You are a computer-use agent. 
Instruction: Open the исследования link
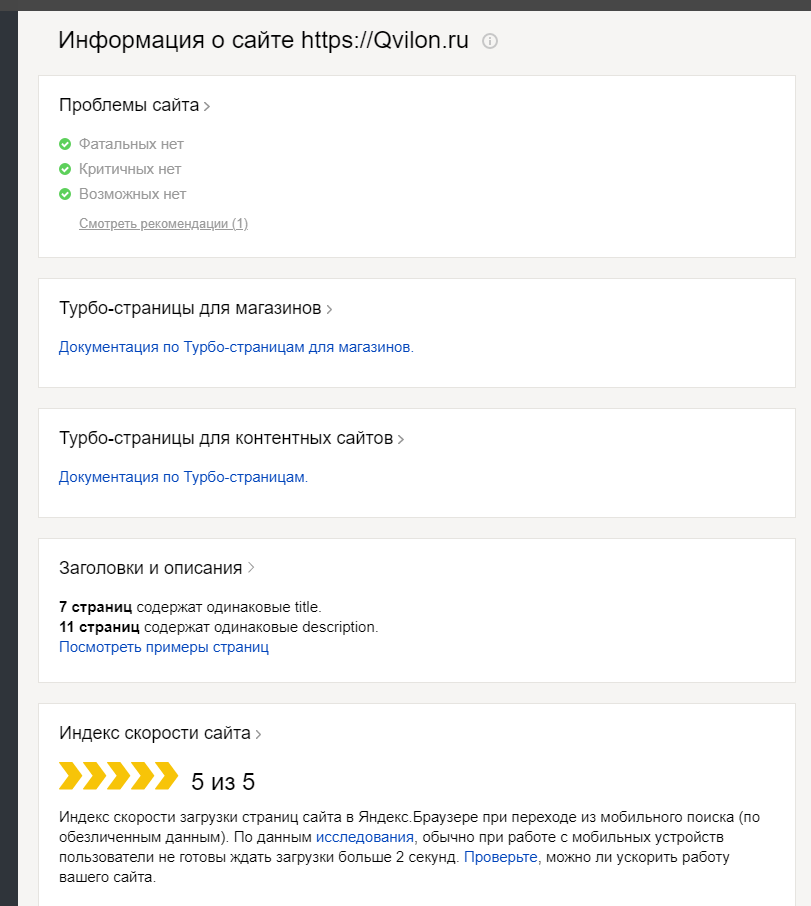[x=364, y=837]
